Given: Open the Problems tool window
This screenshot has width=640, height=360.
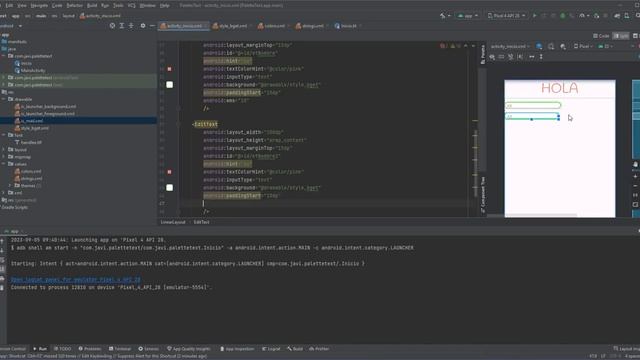Looking at the screenshot, I should (90, 349).
